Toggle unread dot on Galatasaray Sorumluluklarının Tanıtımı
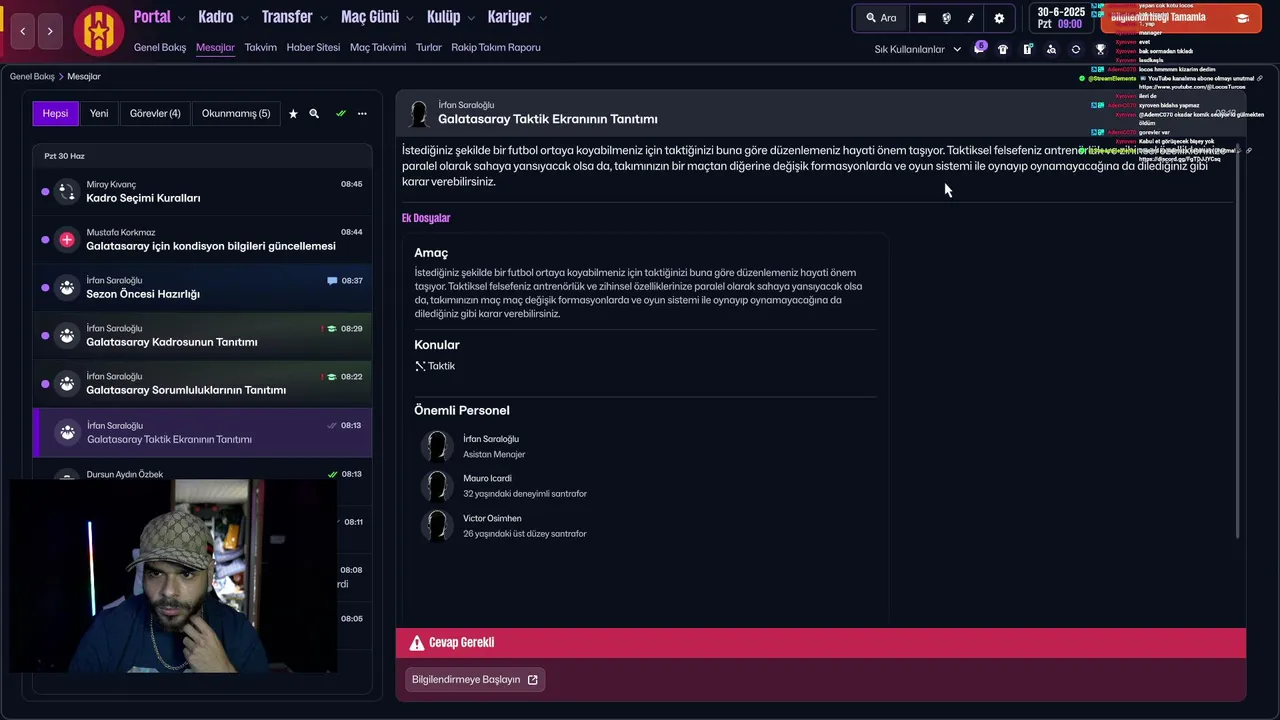 [x=45, y=383]
